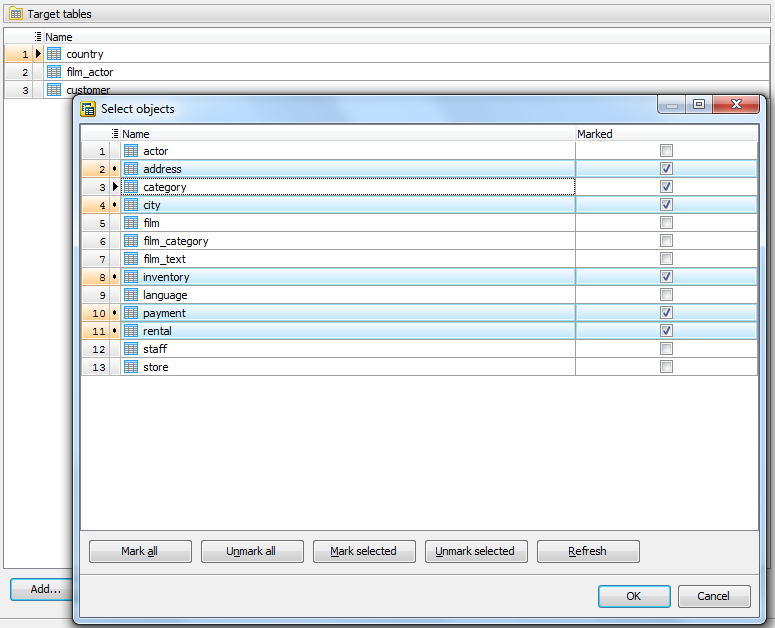Screen dimensions: 775x628
Task: Click the table icon next to inventory
Action: click(131, 277)
